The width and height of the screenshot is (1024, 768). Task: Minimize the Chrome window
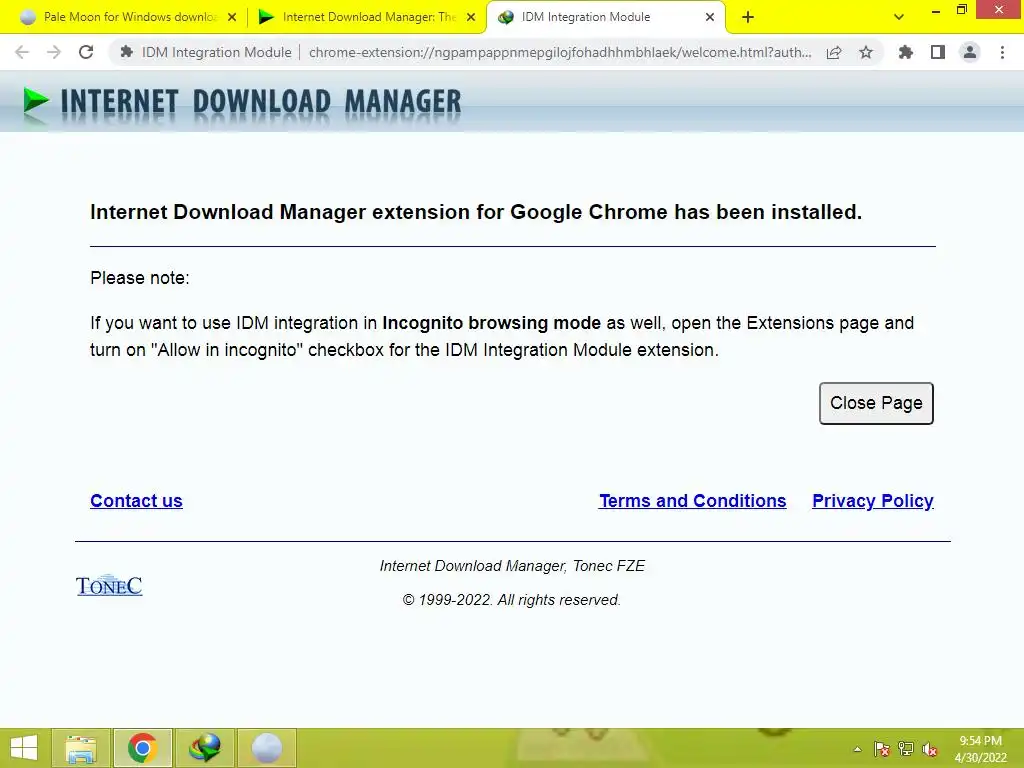pyautogui.click(x=936, y=10)
